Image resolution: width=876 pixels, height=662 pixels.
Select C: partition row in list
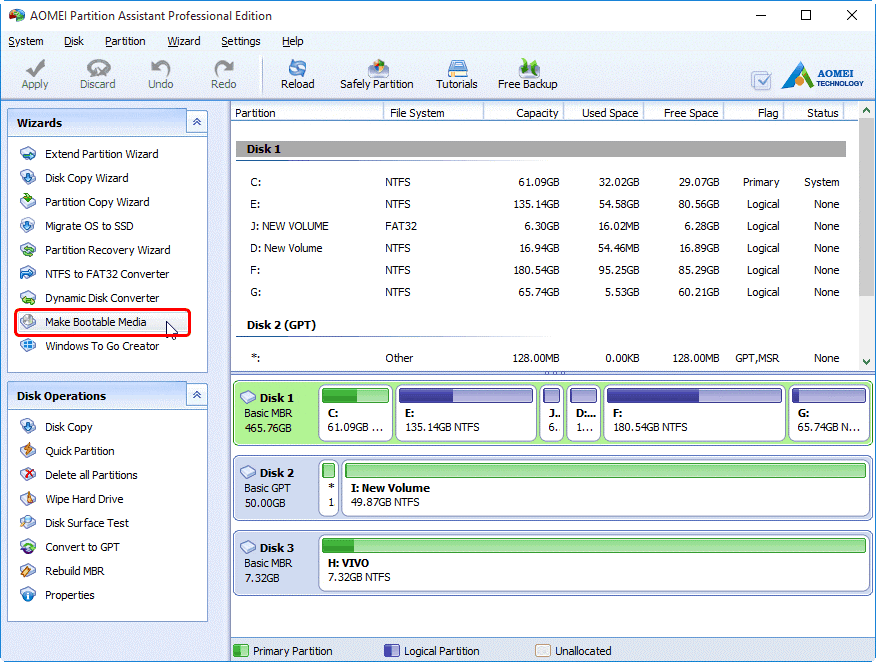coord(541,182)
